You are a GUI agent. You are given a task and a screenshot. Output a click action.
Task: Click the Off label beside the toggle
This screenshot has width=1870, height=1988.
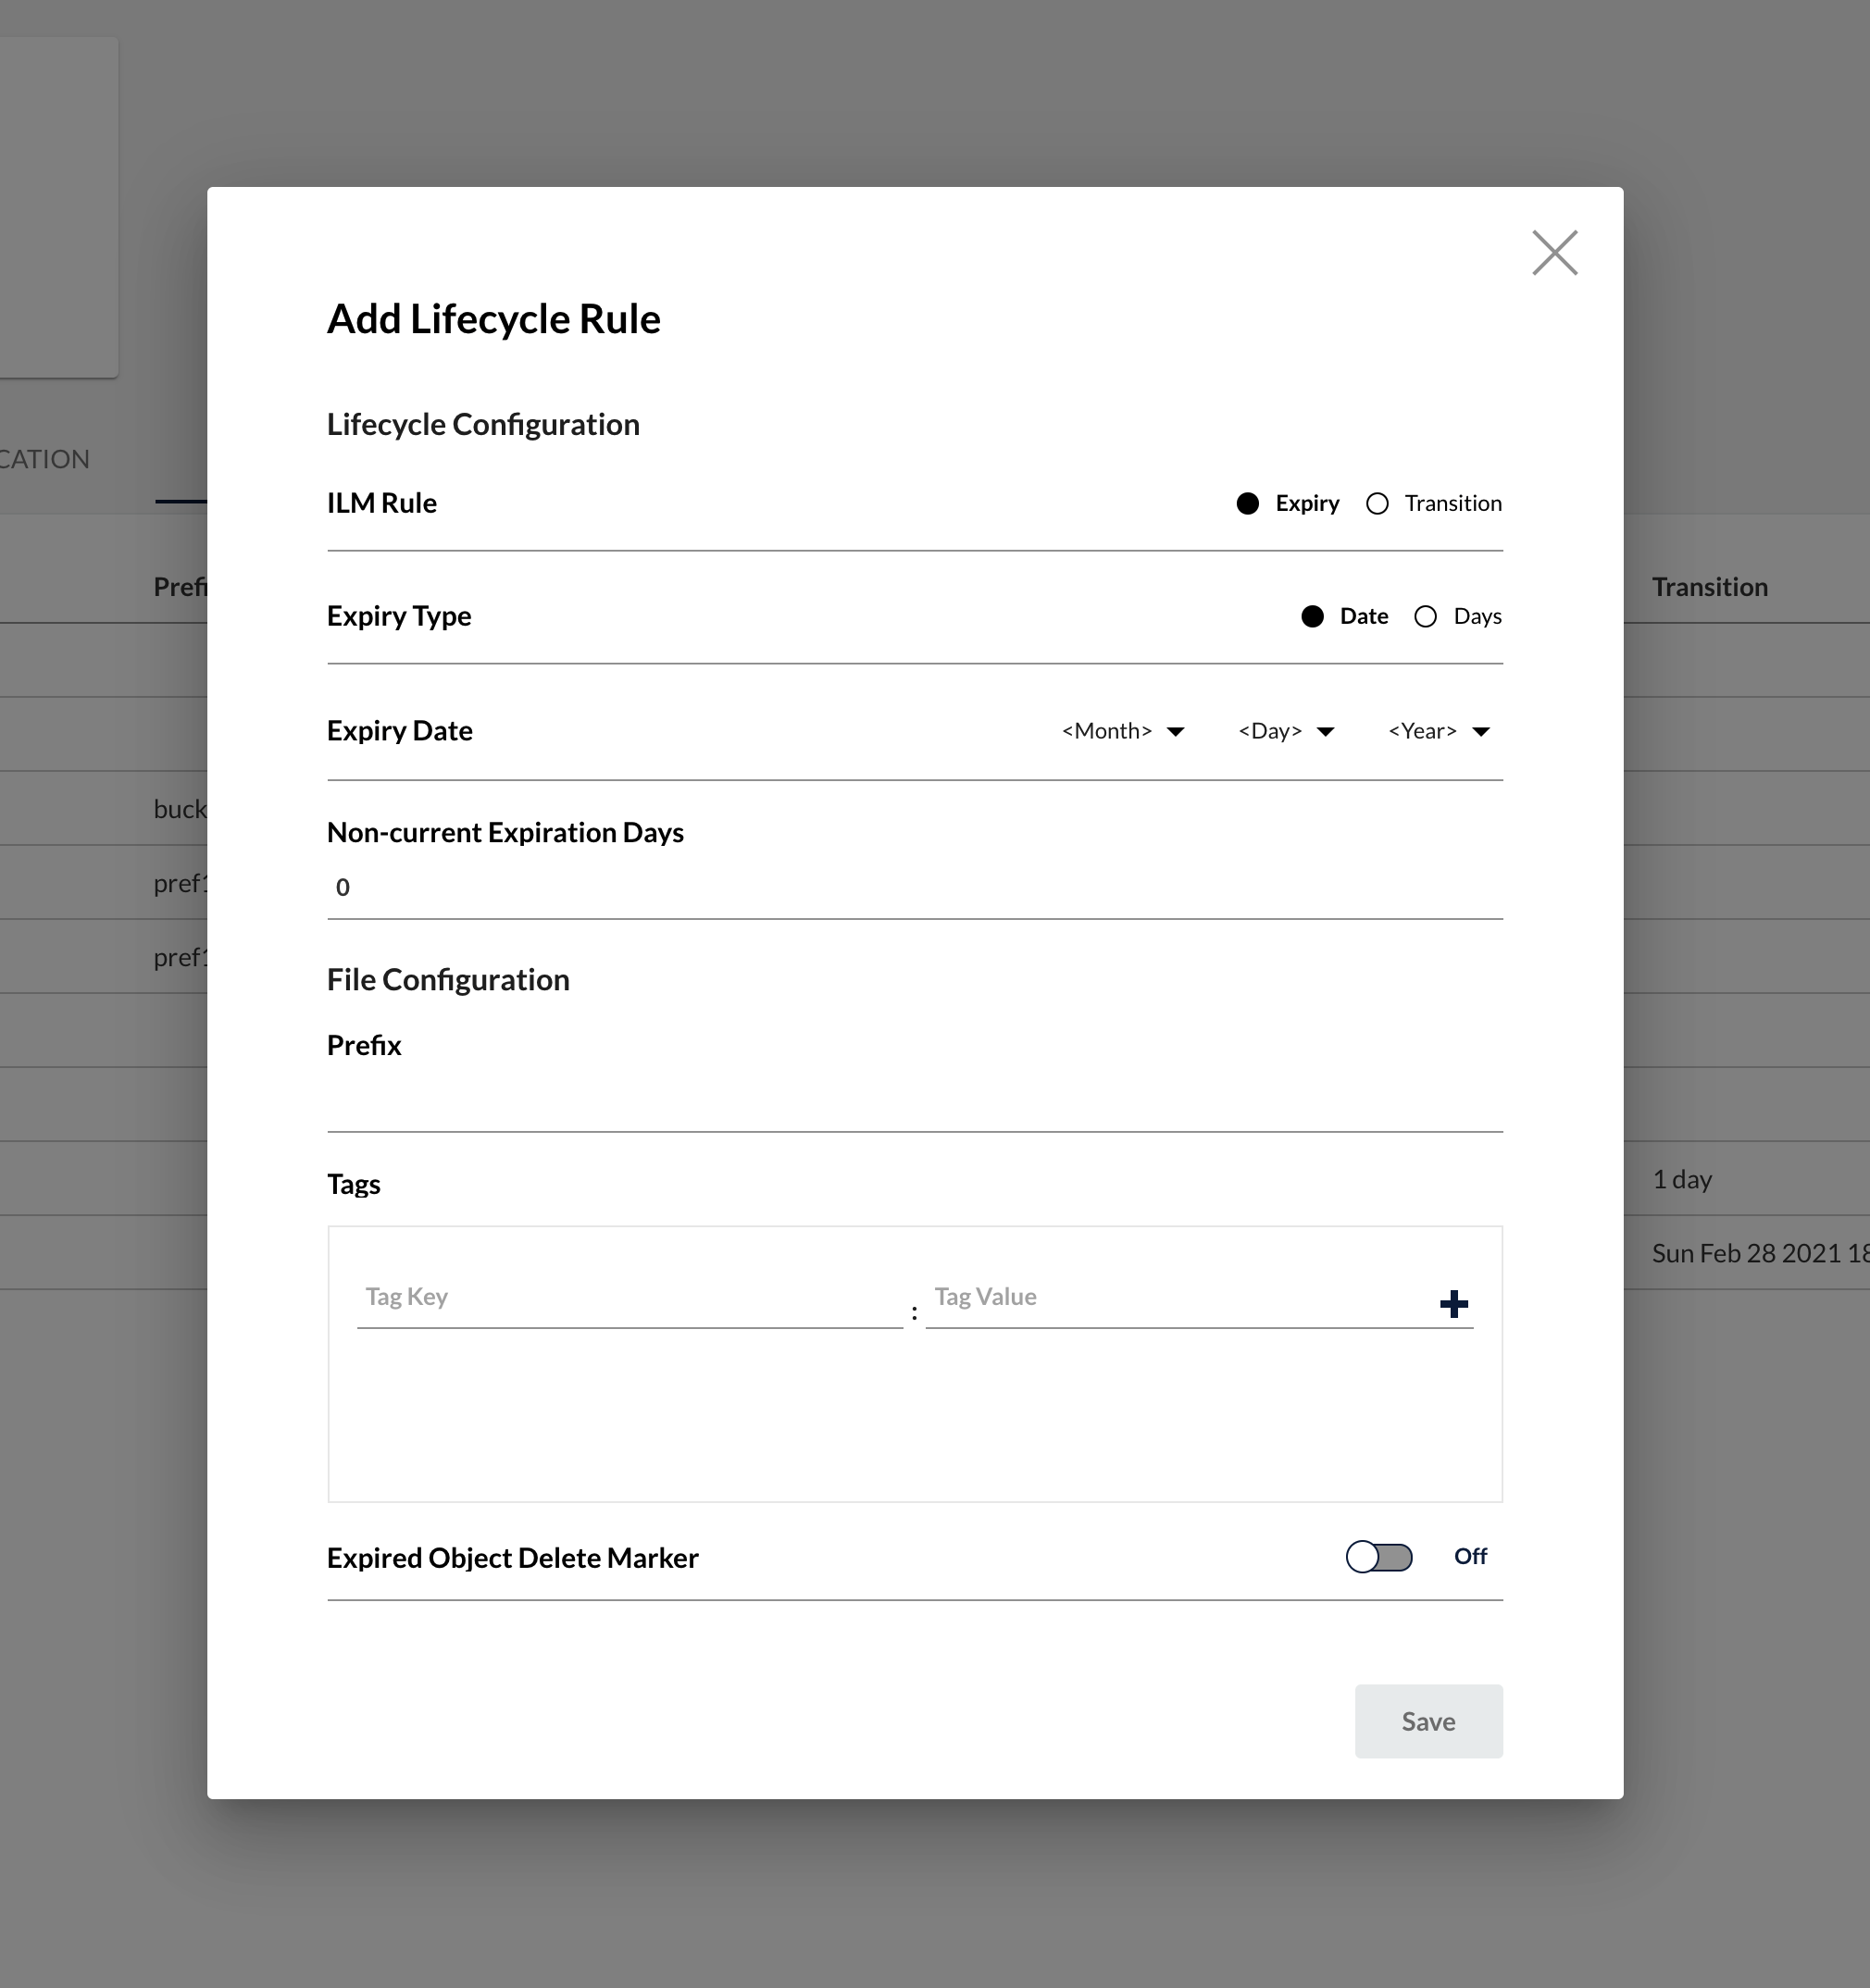click(x=1469, y=1556)
